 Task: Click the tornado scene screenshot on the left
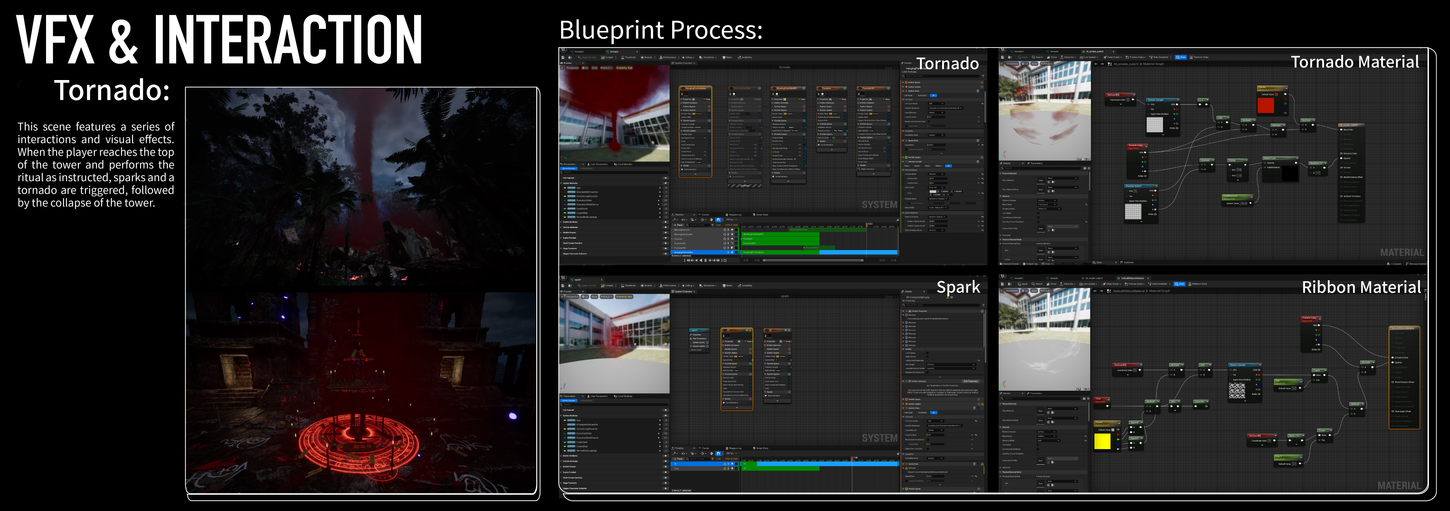pyautogui.click(x=361, y=189)
